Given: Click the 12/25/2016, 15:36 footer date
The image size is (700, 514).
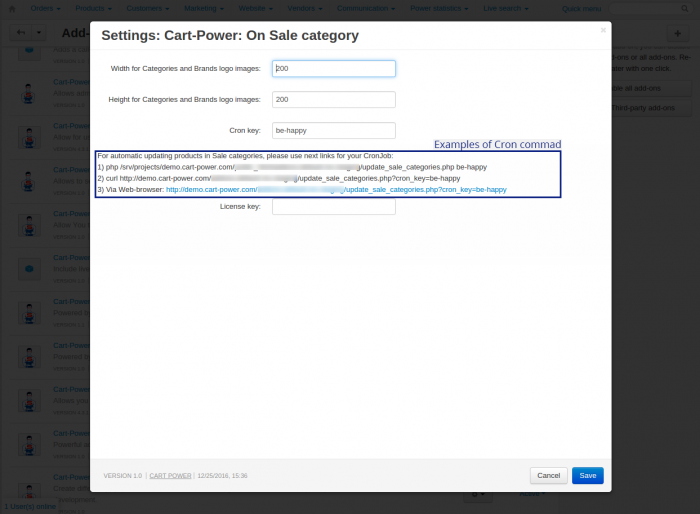Looking at the screenshot, I should 222,476.
